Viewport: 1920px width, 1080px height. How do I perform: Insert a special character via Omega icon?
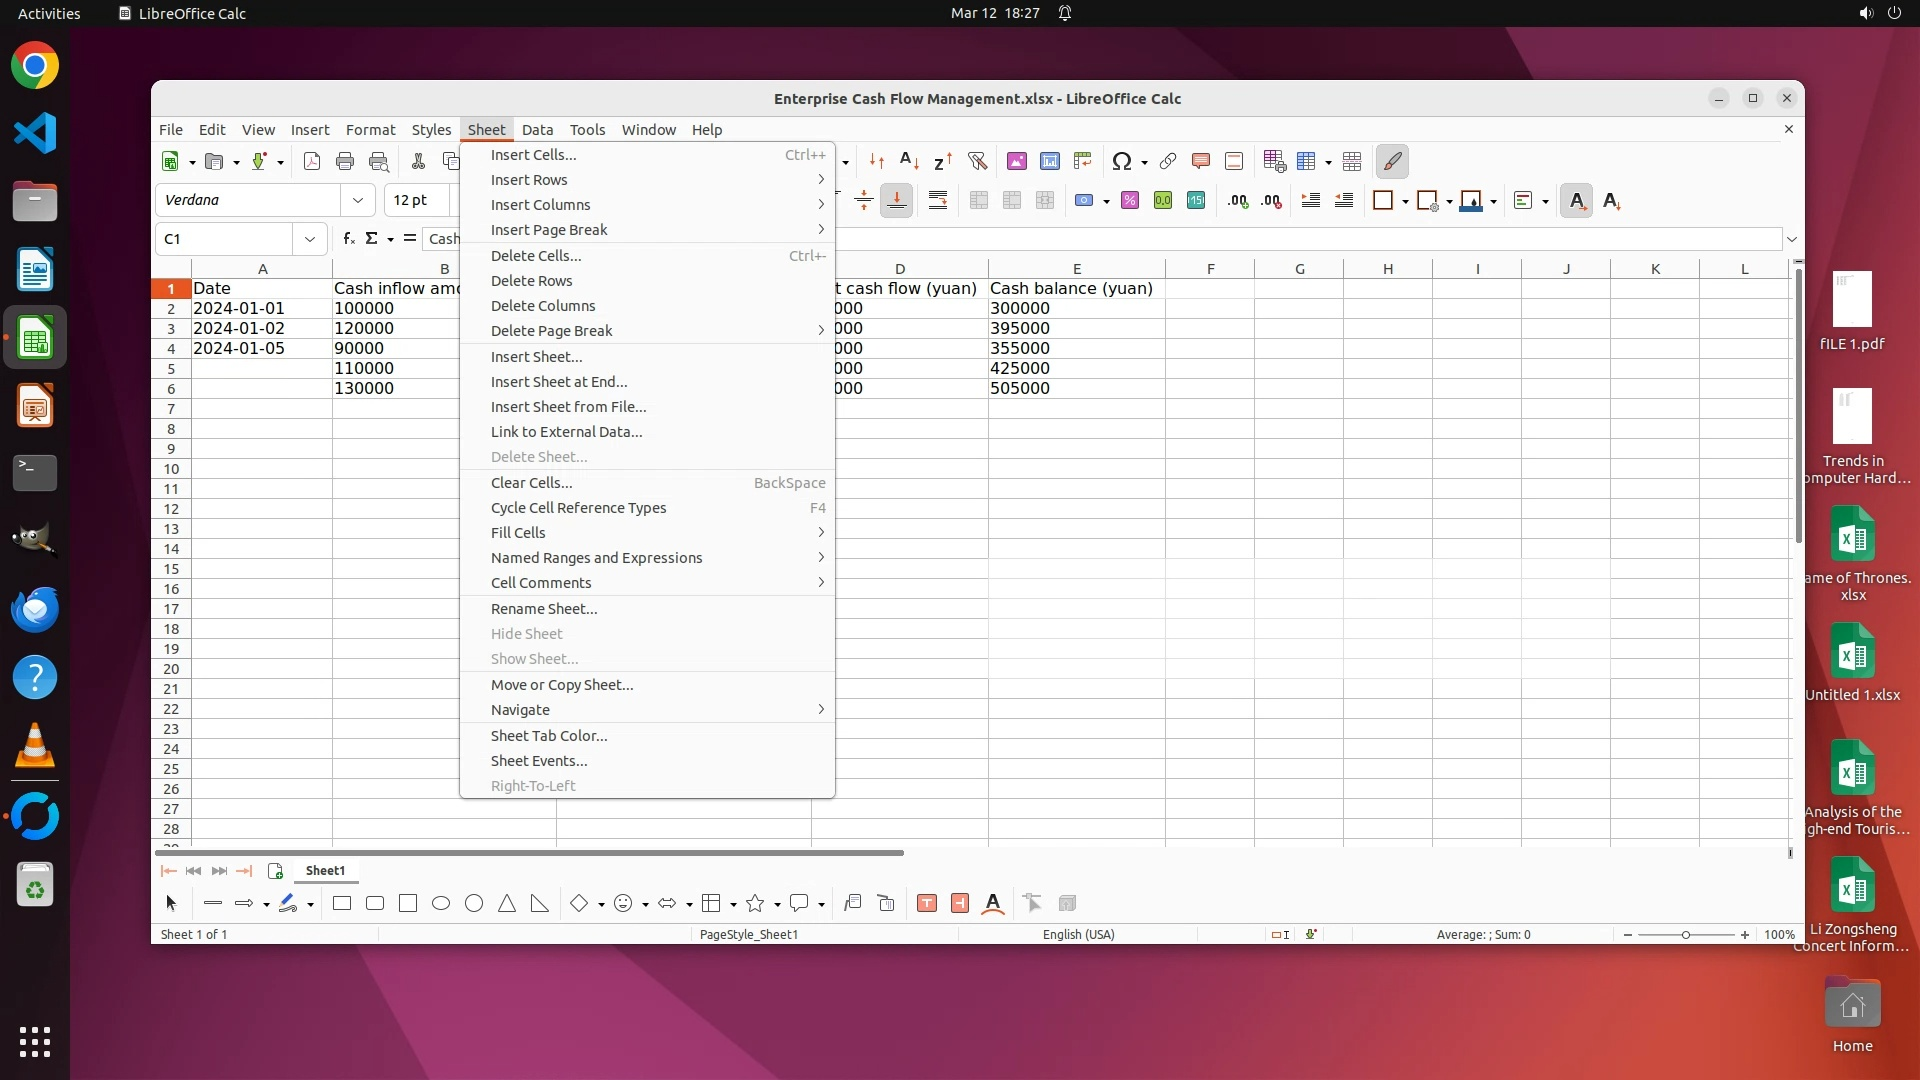(1121, 161)
